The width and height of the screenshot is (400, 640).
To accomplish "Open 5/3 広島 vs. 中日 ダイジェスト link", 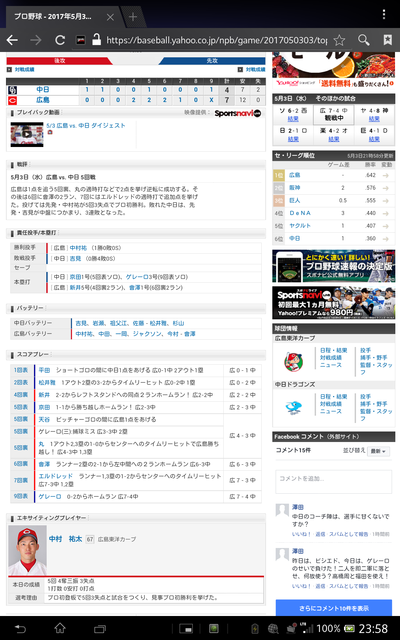I will (86, 126).
